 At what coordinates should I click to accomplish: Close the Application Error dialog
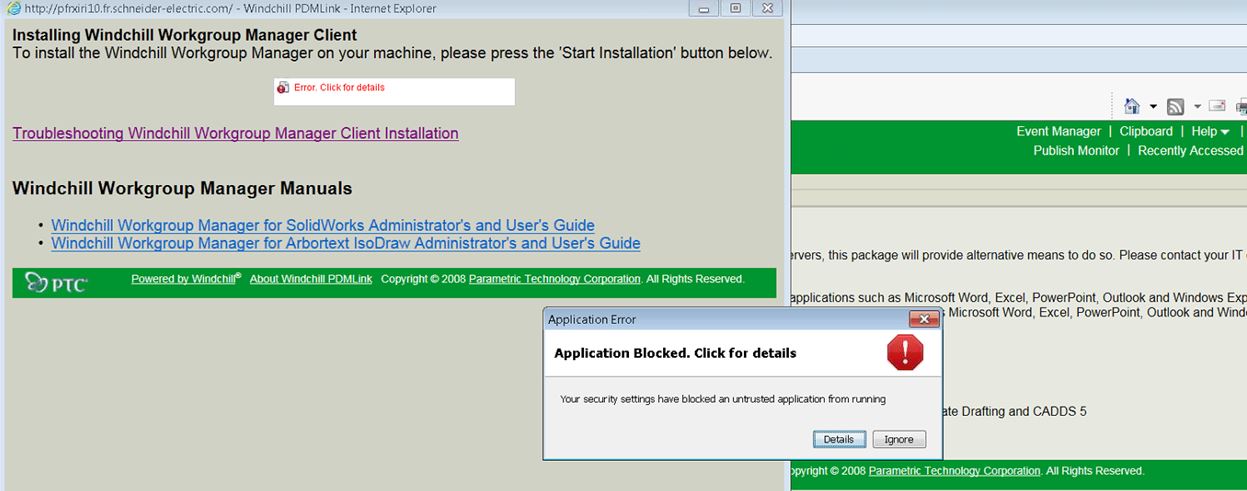click(922, 319)
